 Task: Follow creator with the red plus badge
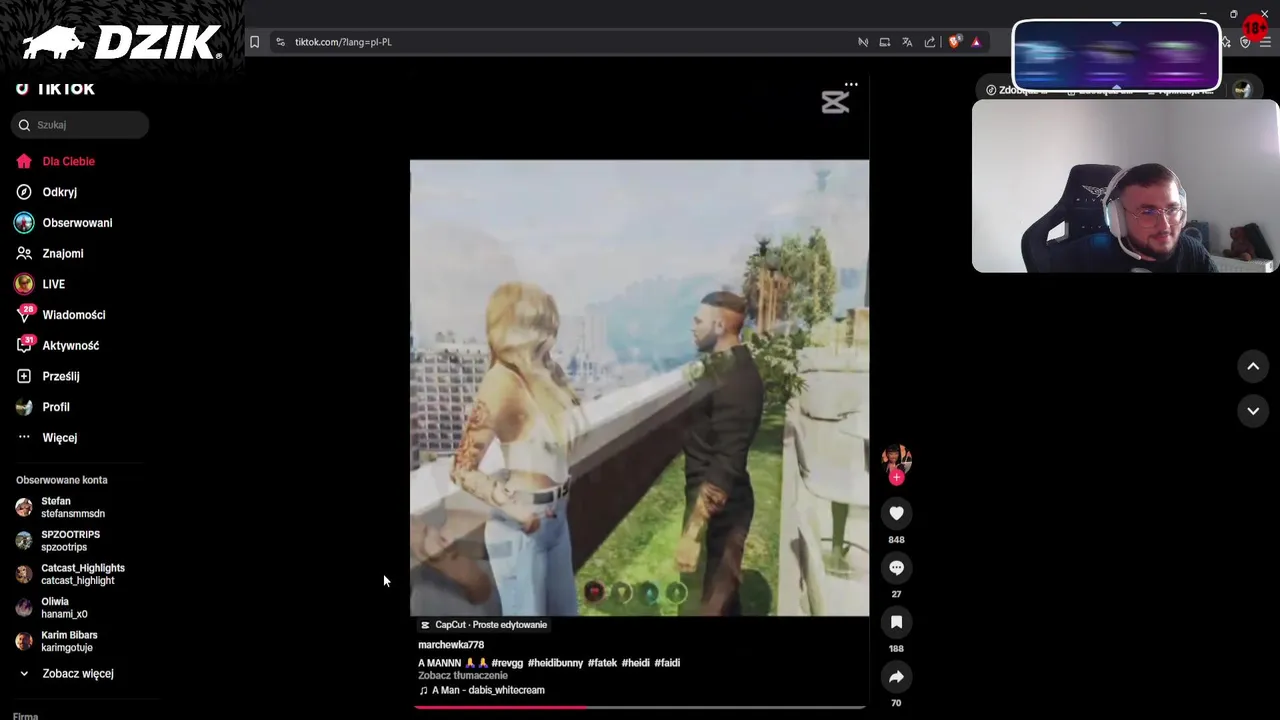[896, 478]
